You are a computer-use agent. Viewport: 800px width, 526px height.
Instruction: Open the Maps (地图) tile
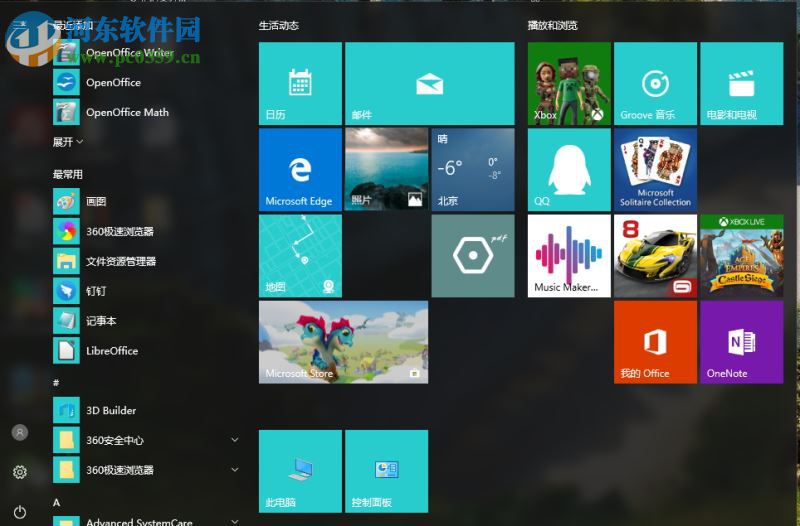click(300, 256)
